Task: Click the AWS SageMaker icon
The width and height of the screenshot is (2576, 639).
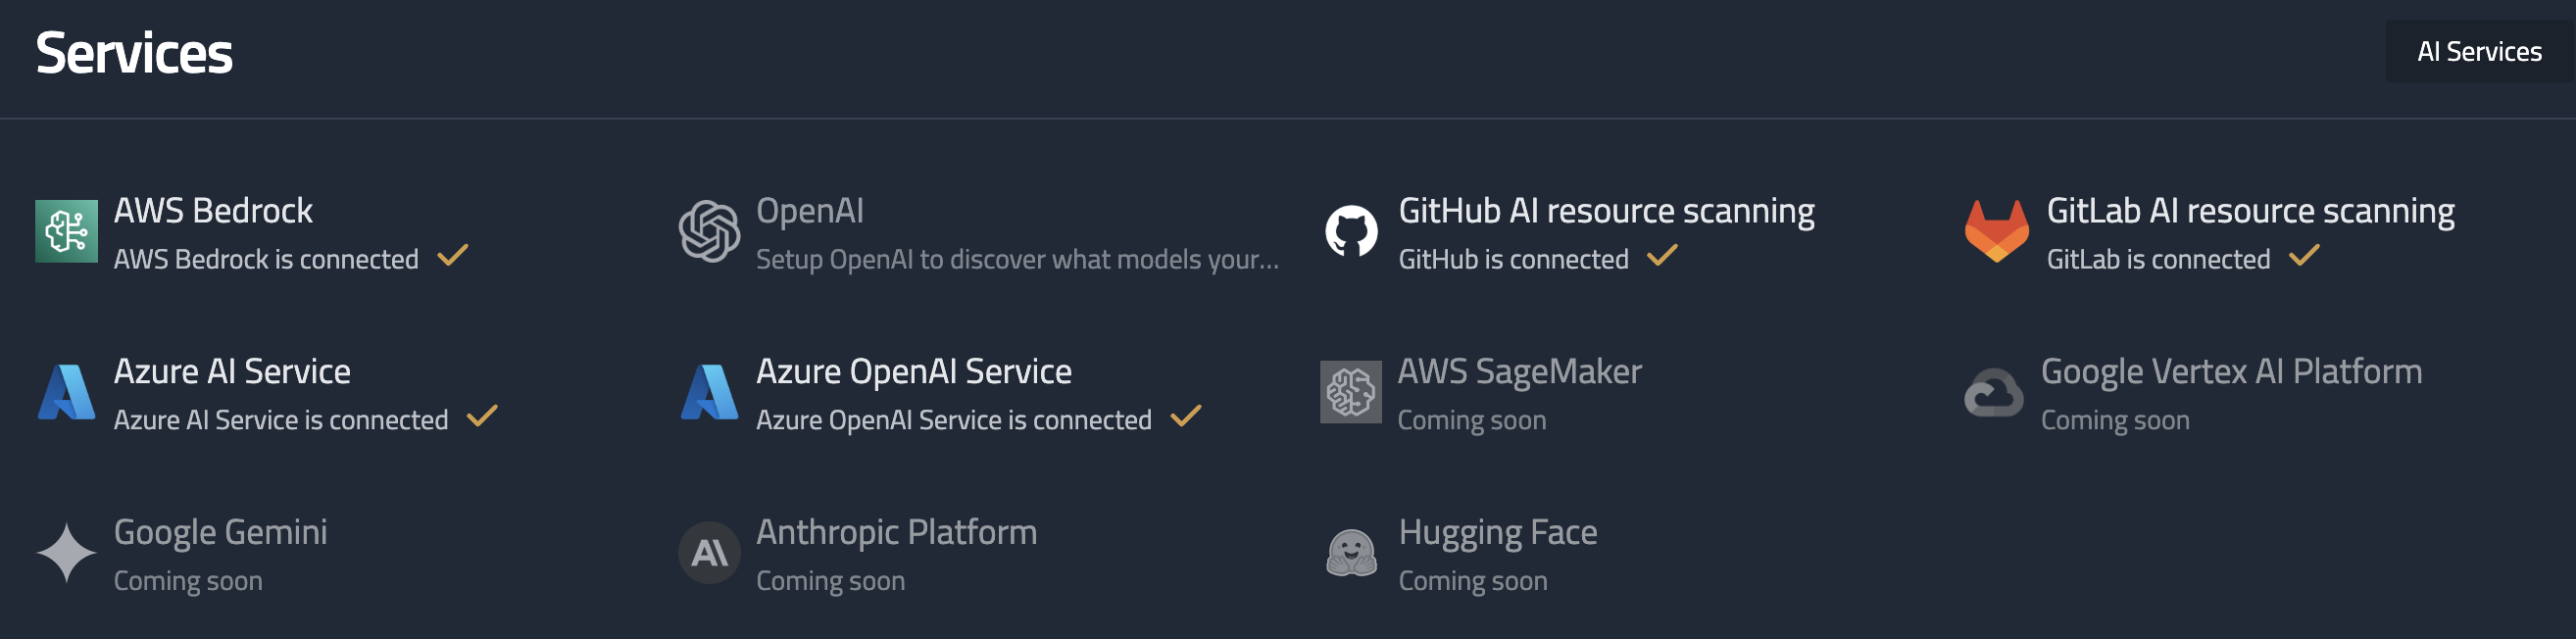Action: pos(1351,392)
